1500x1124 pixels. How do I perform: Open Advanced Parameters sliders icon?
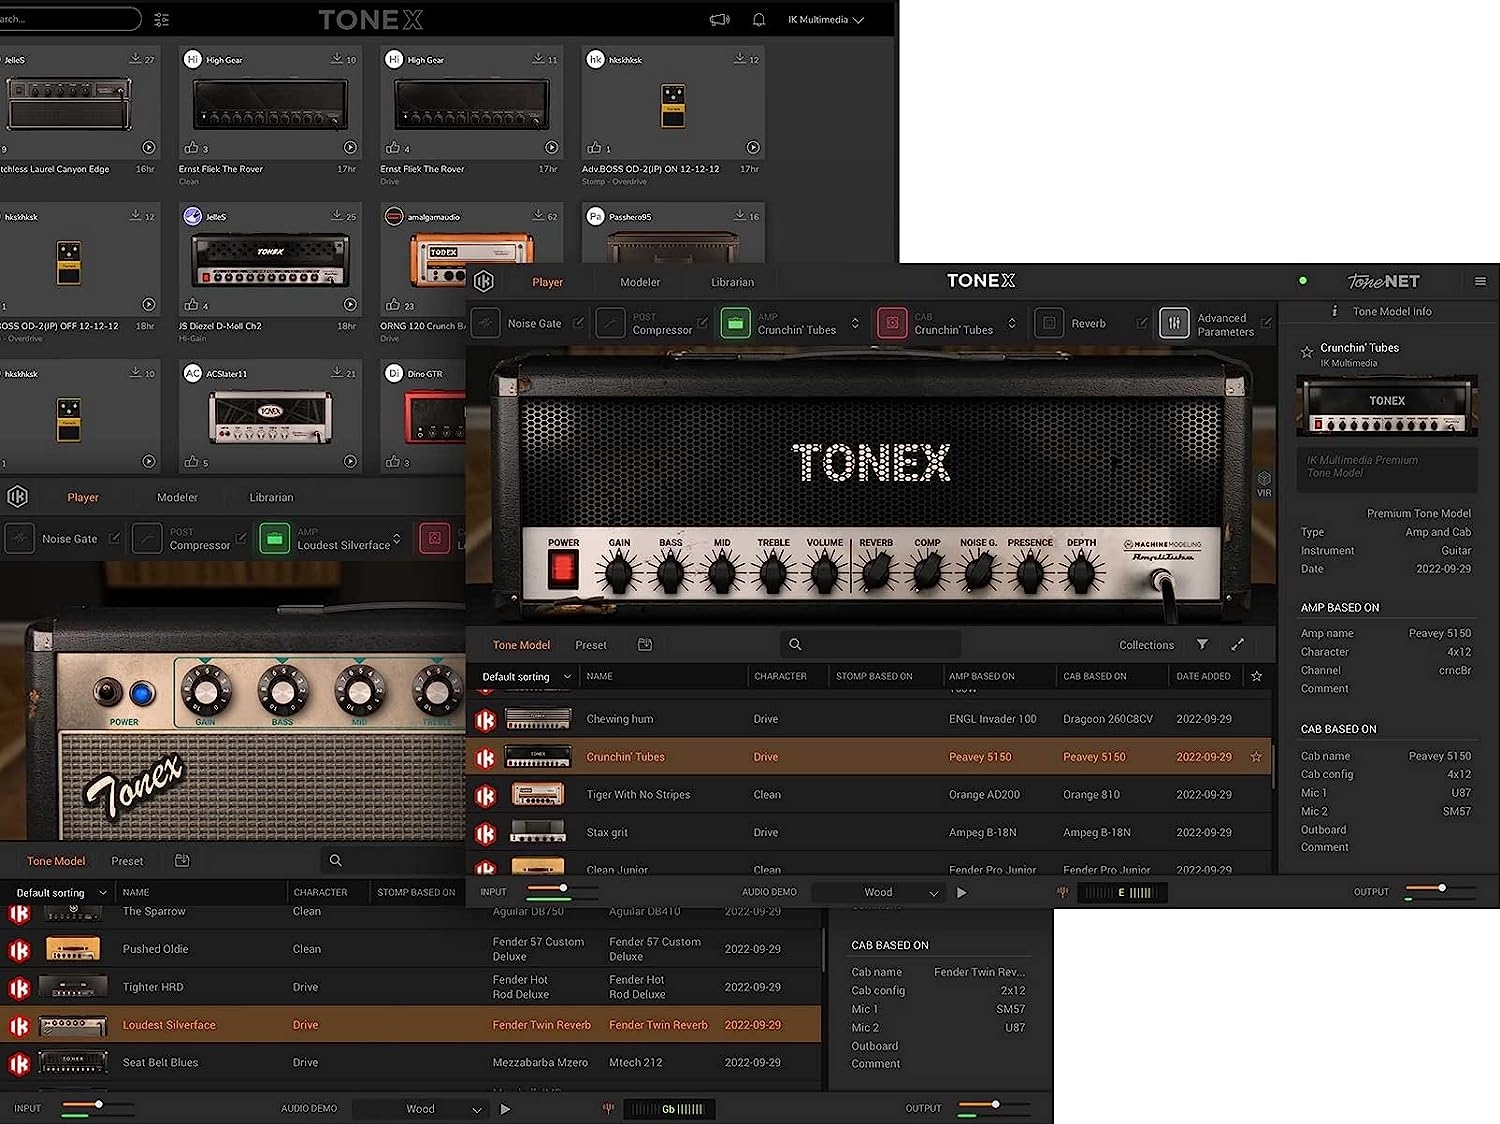point(1174,323)
